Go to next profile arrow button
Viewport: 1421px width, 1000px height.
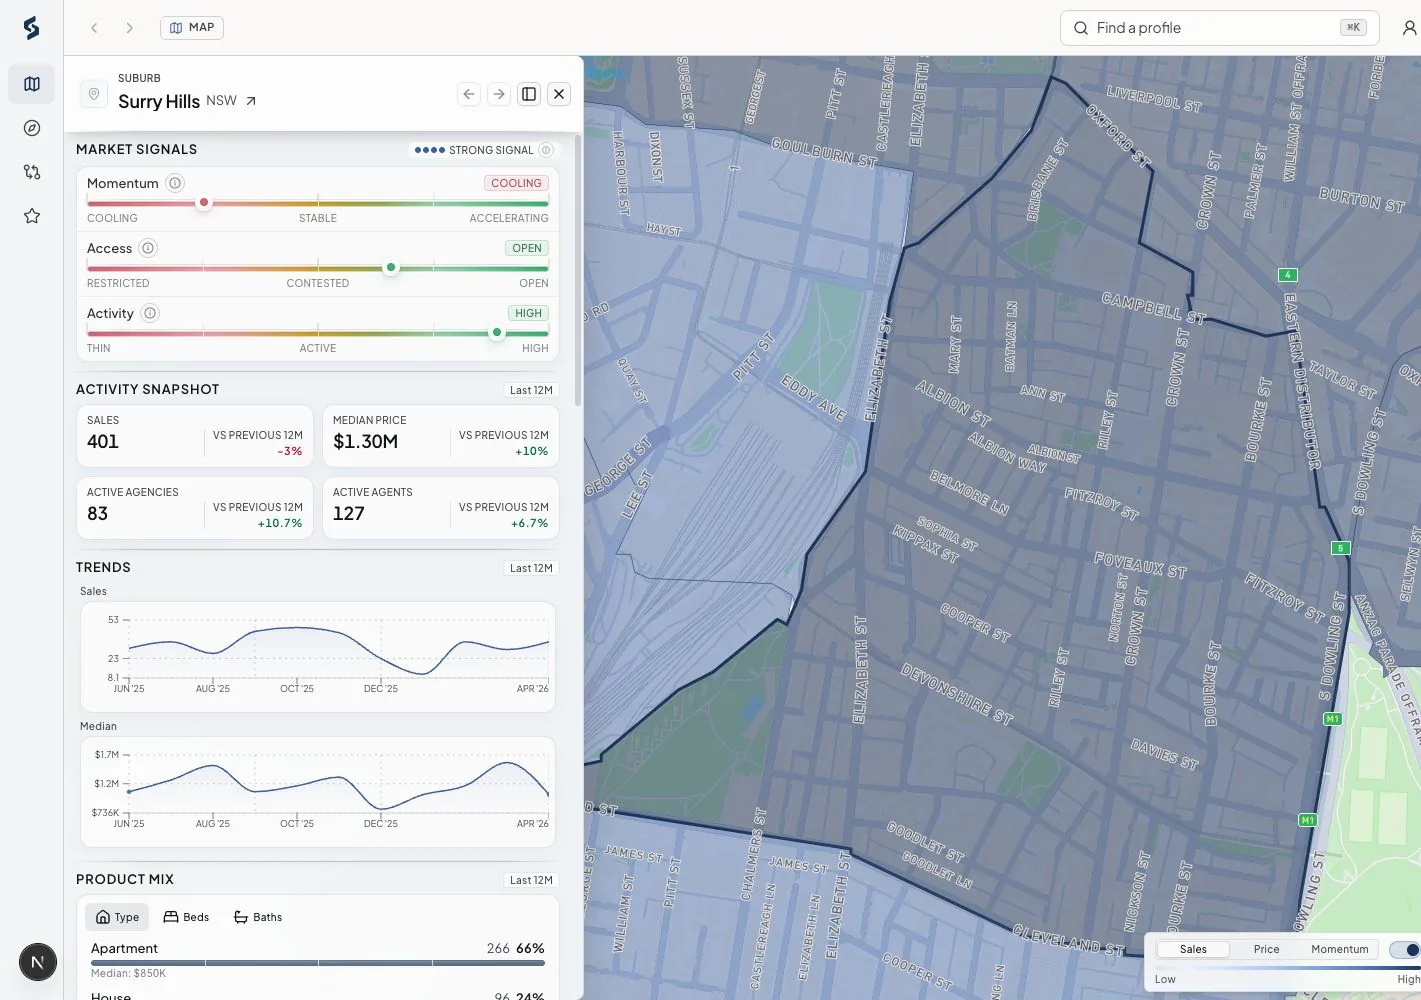point(499,94)
